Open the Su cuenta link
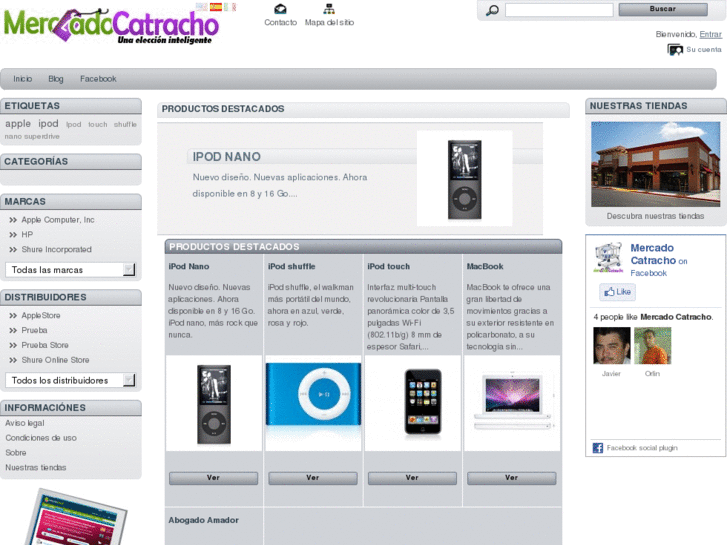 (x=704, y=50)
